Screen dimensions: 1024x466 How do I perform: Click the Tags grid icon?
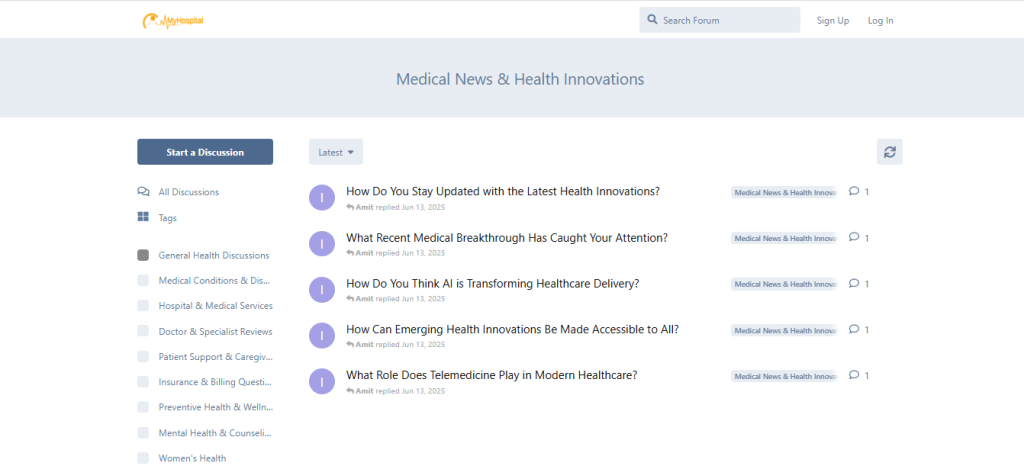click(143, 218)
